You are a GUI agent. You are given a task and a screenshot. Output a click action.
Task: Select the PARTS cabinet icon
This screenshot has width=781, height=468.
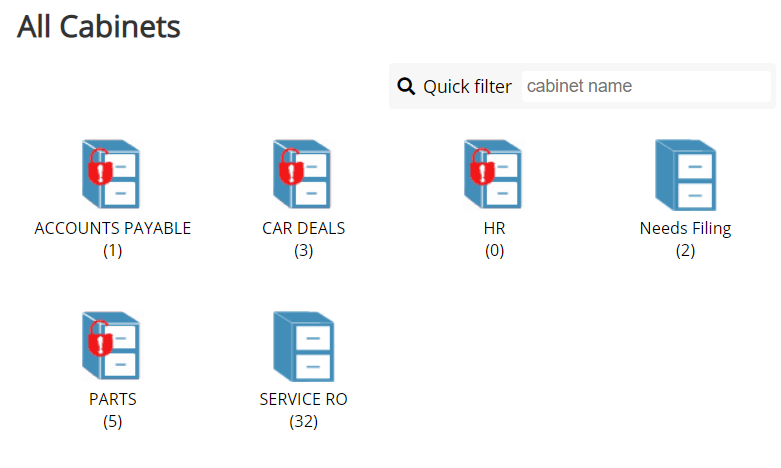pos(111,346)
